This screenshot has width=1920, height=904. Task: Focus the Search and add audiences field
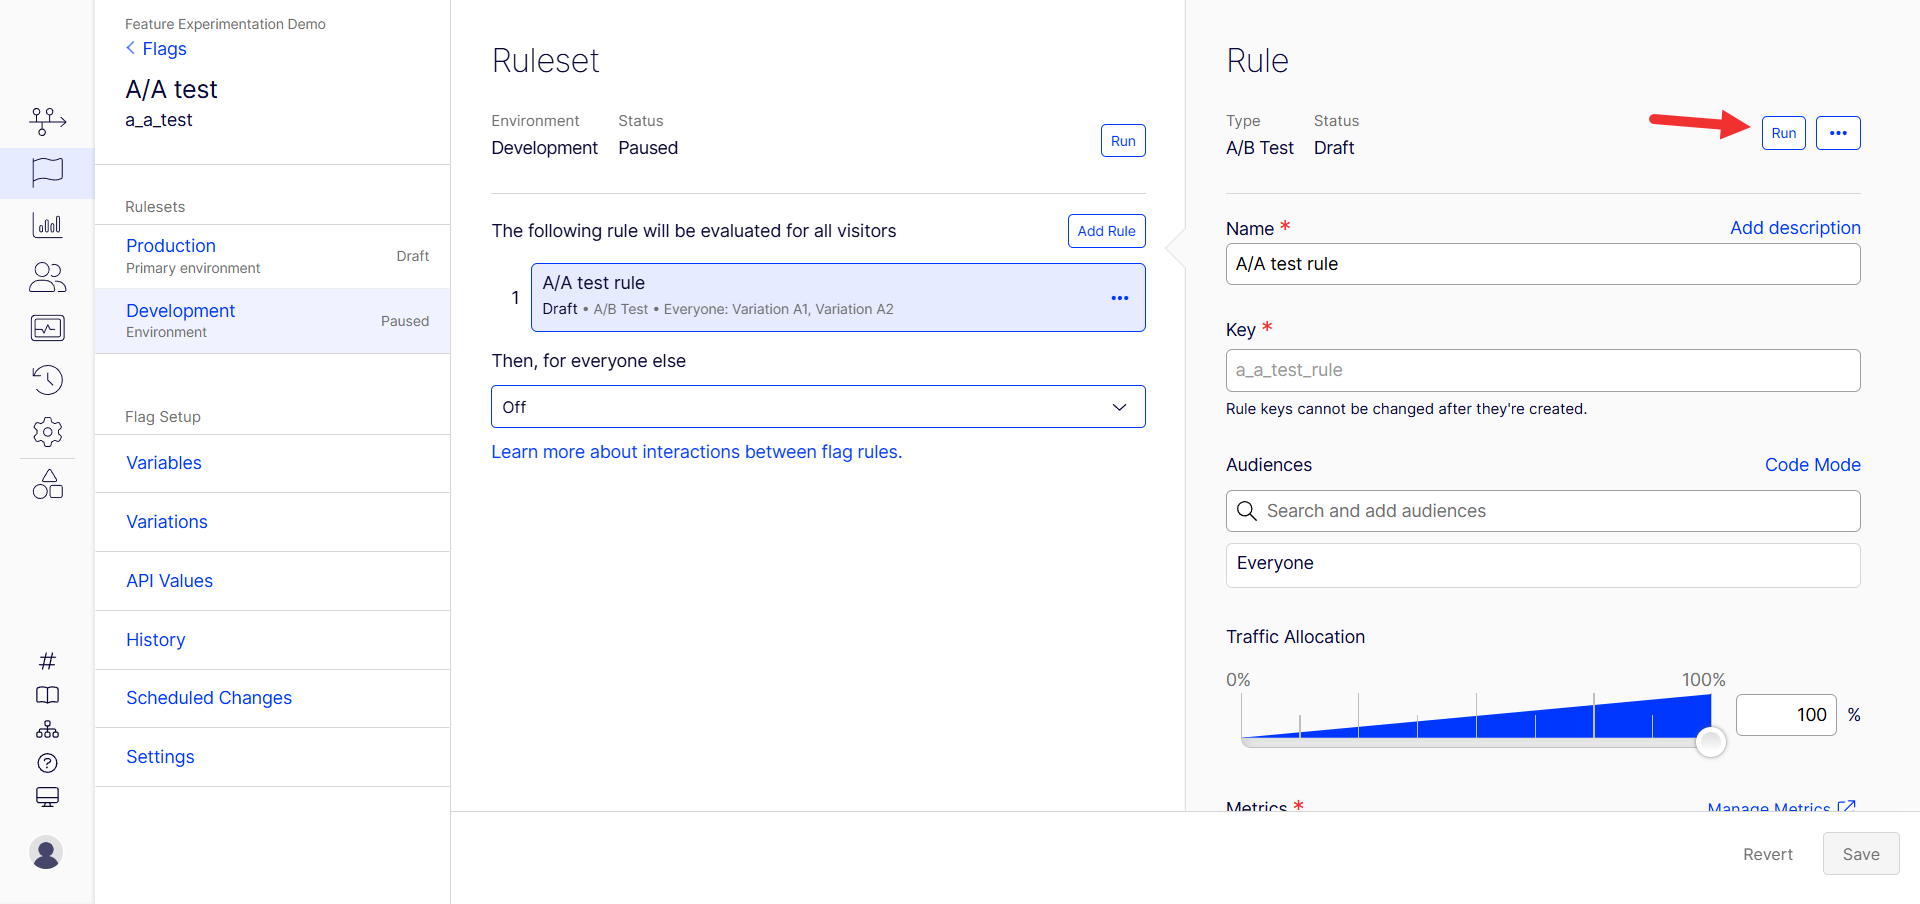[x=1543, y=511]
